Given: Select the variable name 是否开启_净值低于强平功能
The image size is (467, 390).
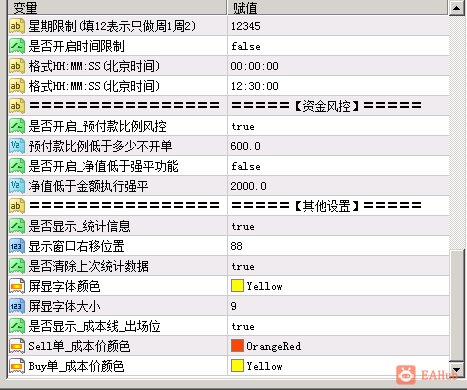Looking at the screenshot, I should pos(103,166).
